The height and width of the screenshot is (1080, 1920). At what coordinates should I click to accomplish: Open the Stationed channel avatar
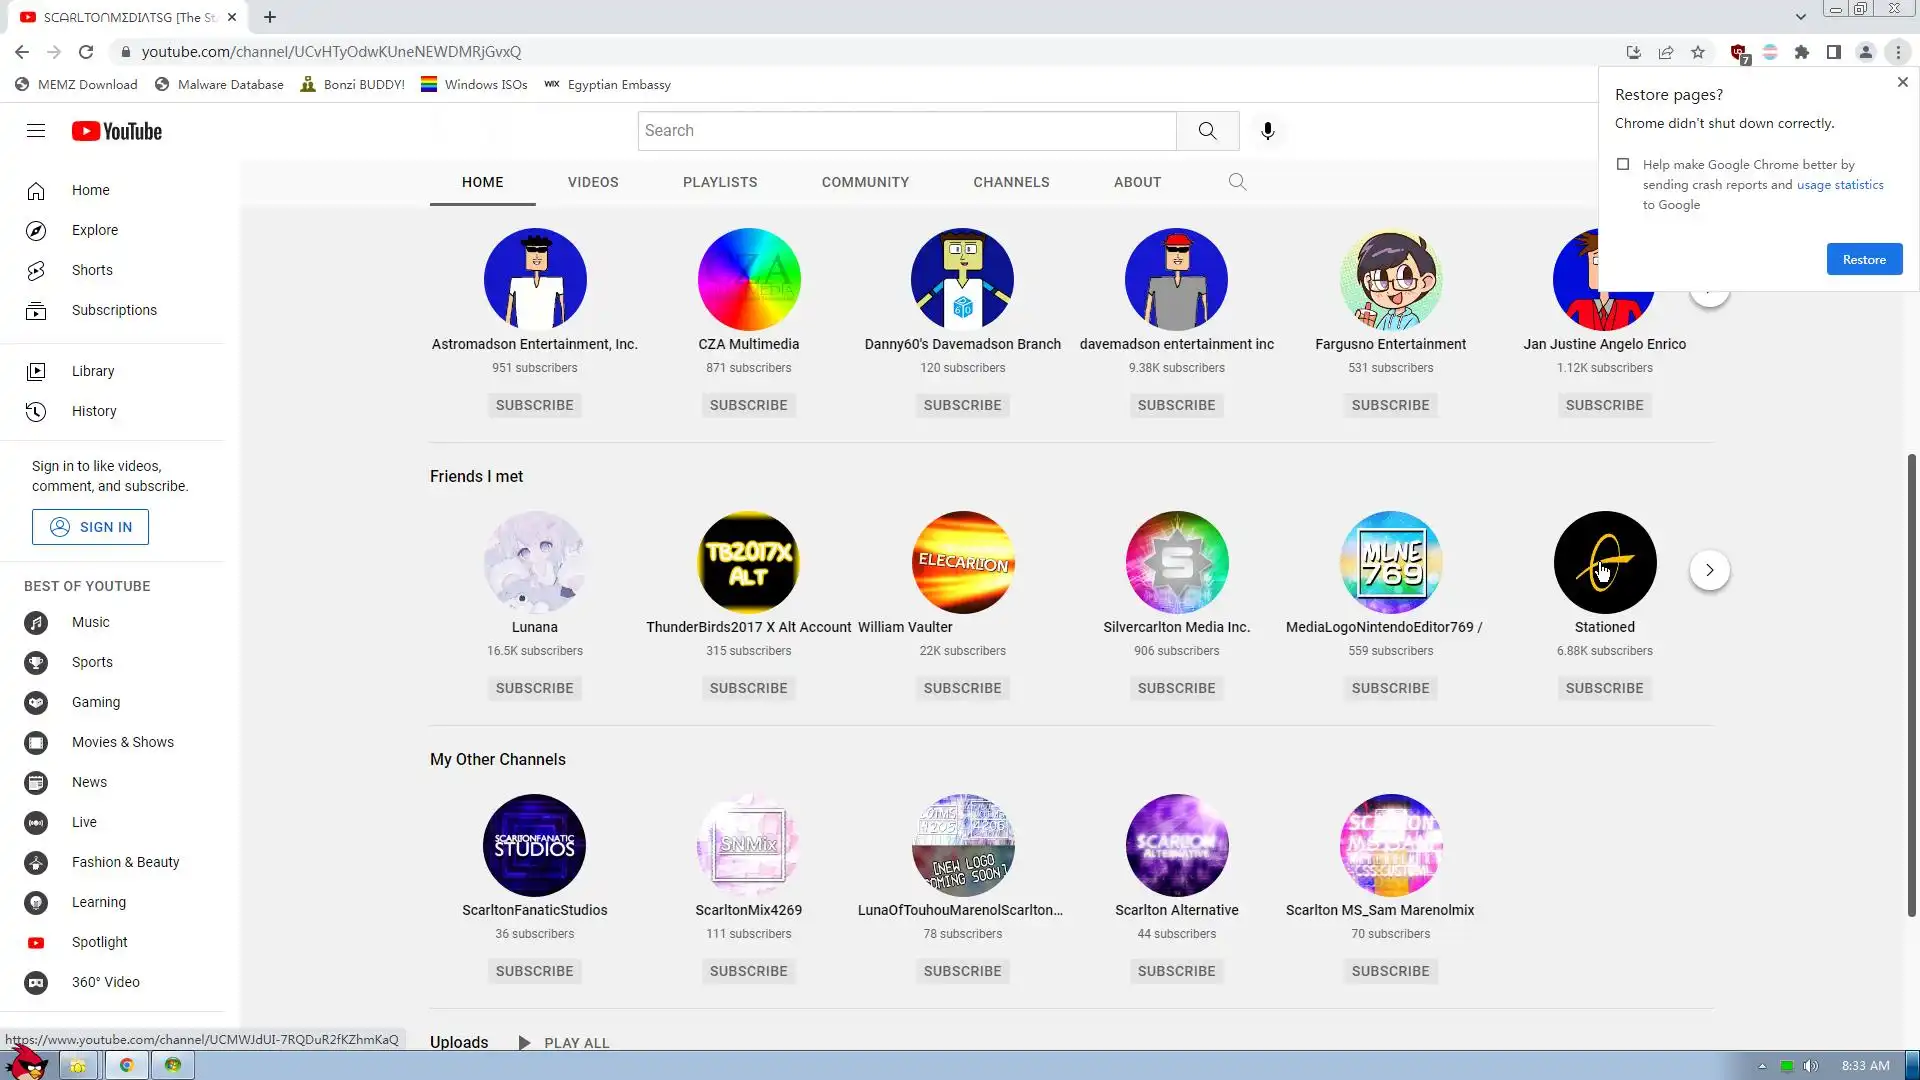click(x=1604, y=563)
